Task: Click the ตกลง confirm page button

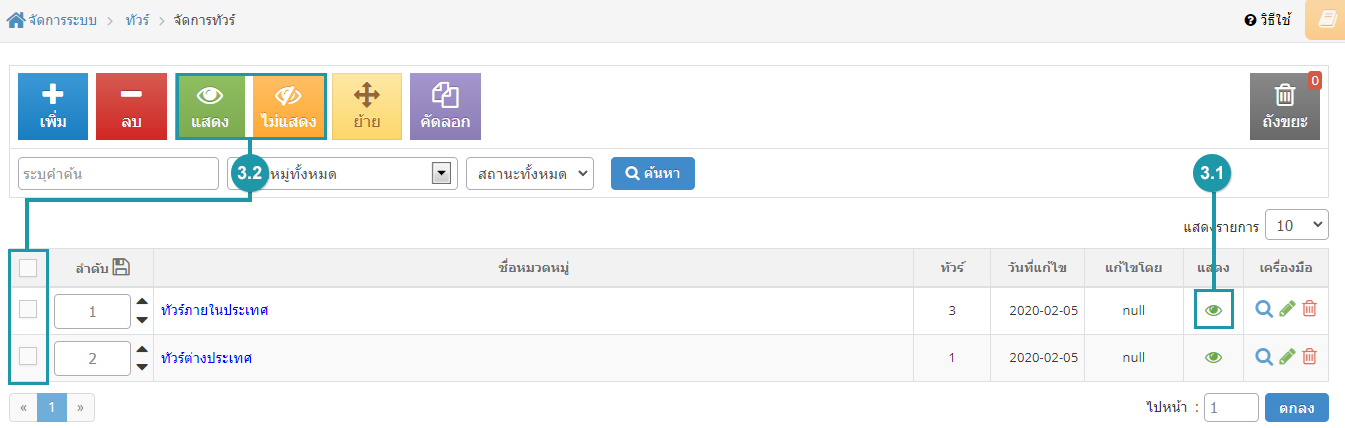Action: click(1297, 407)
